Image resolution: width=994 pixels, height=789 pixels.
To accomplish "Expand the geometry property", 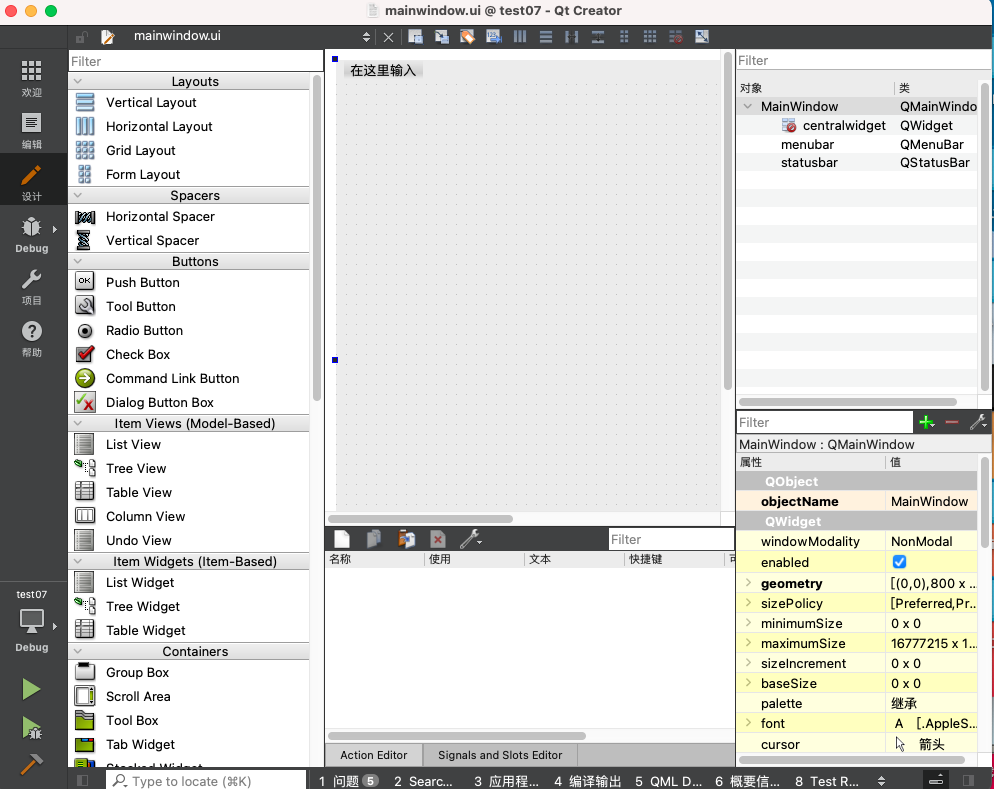I will coord(747,583).
